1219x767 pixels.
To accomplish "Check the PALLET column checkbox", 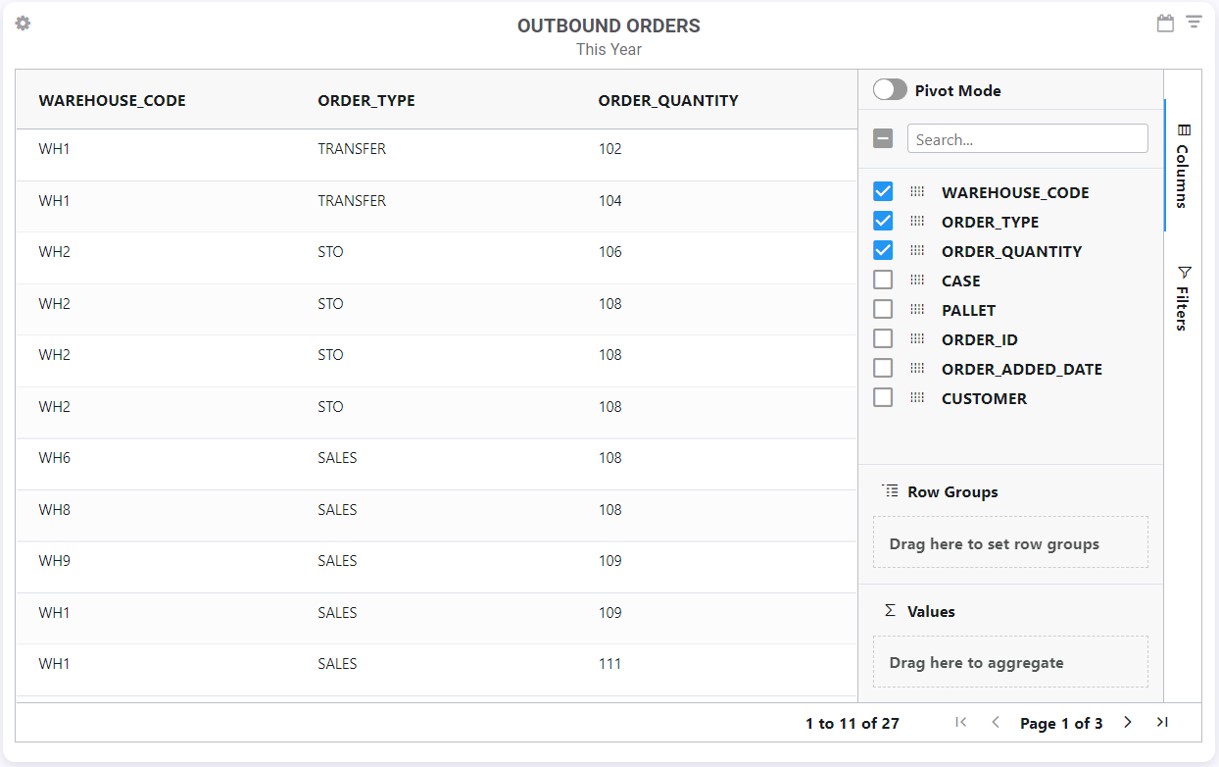I will pyautogui.click(x=883, y=309).
